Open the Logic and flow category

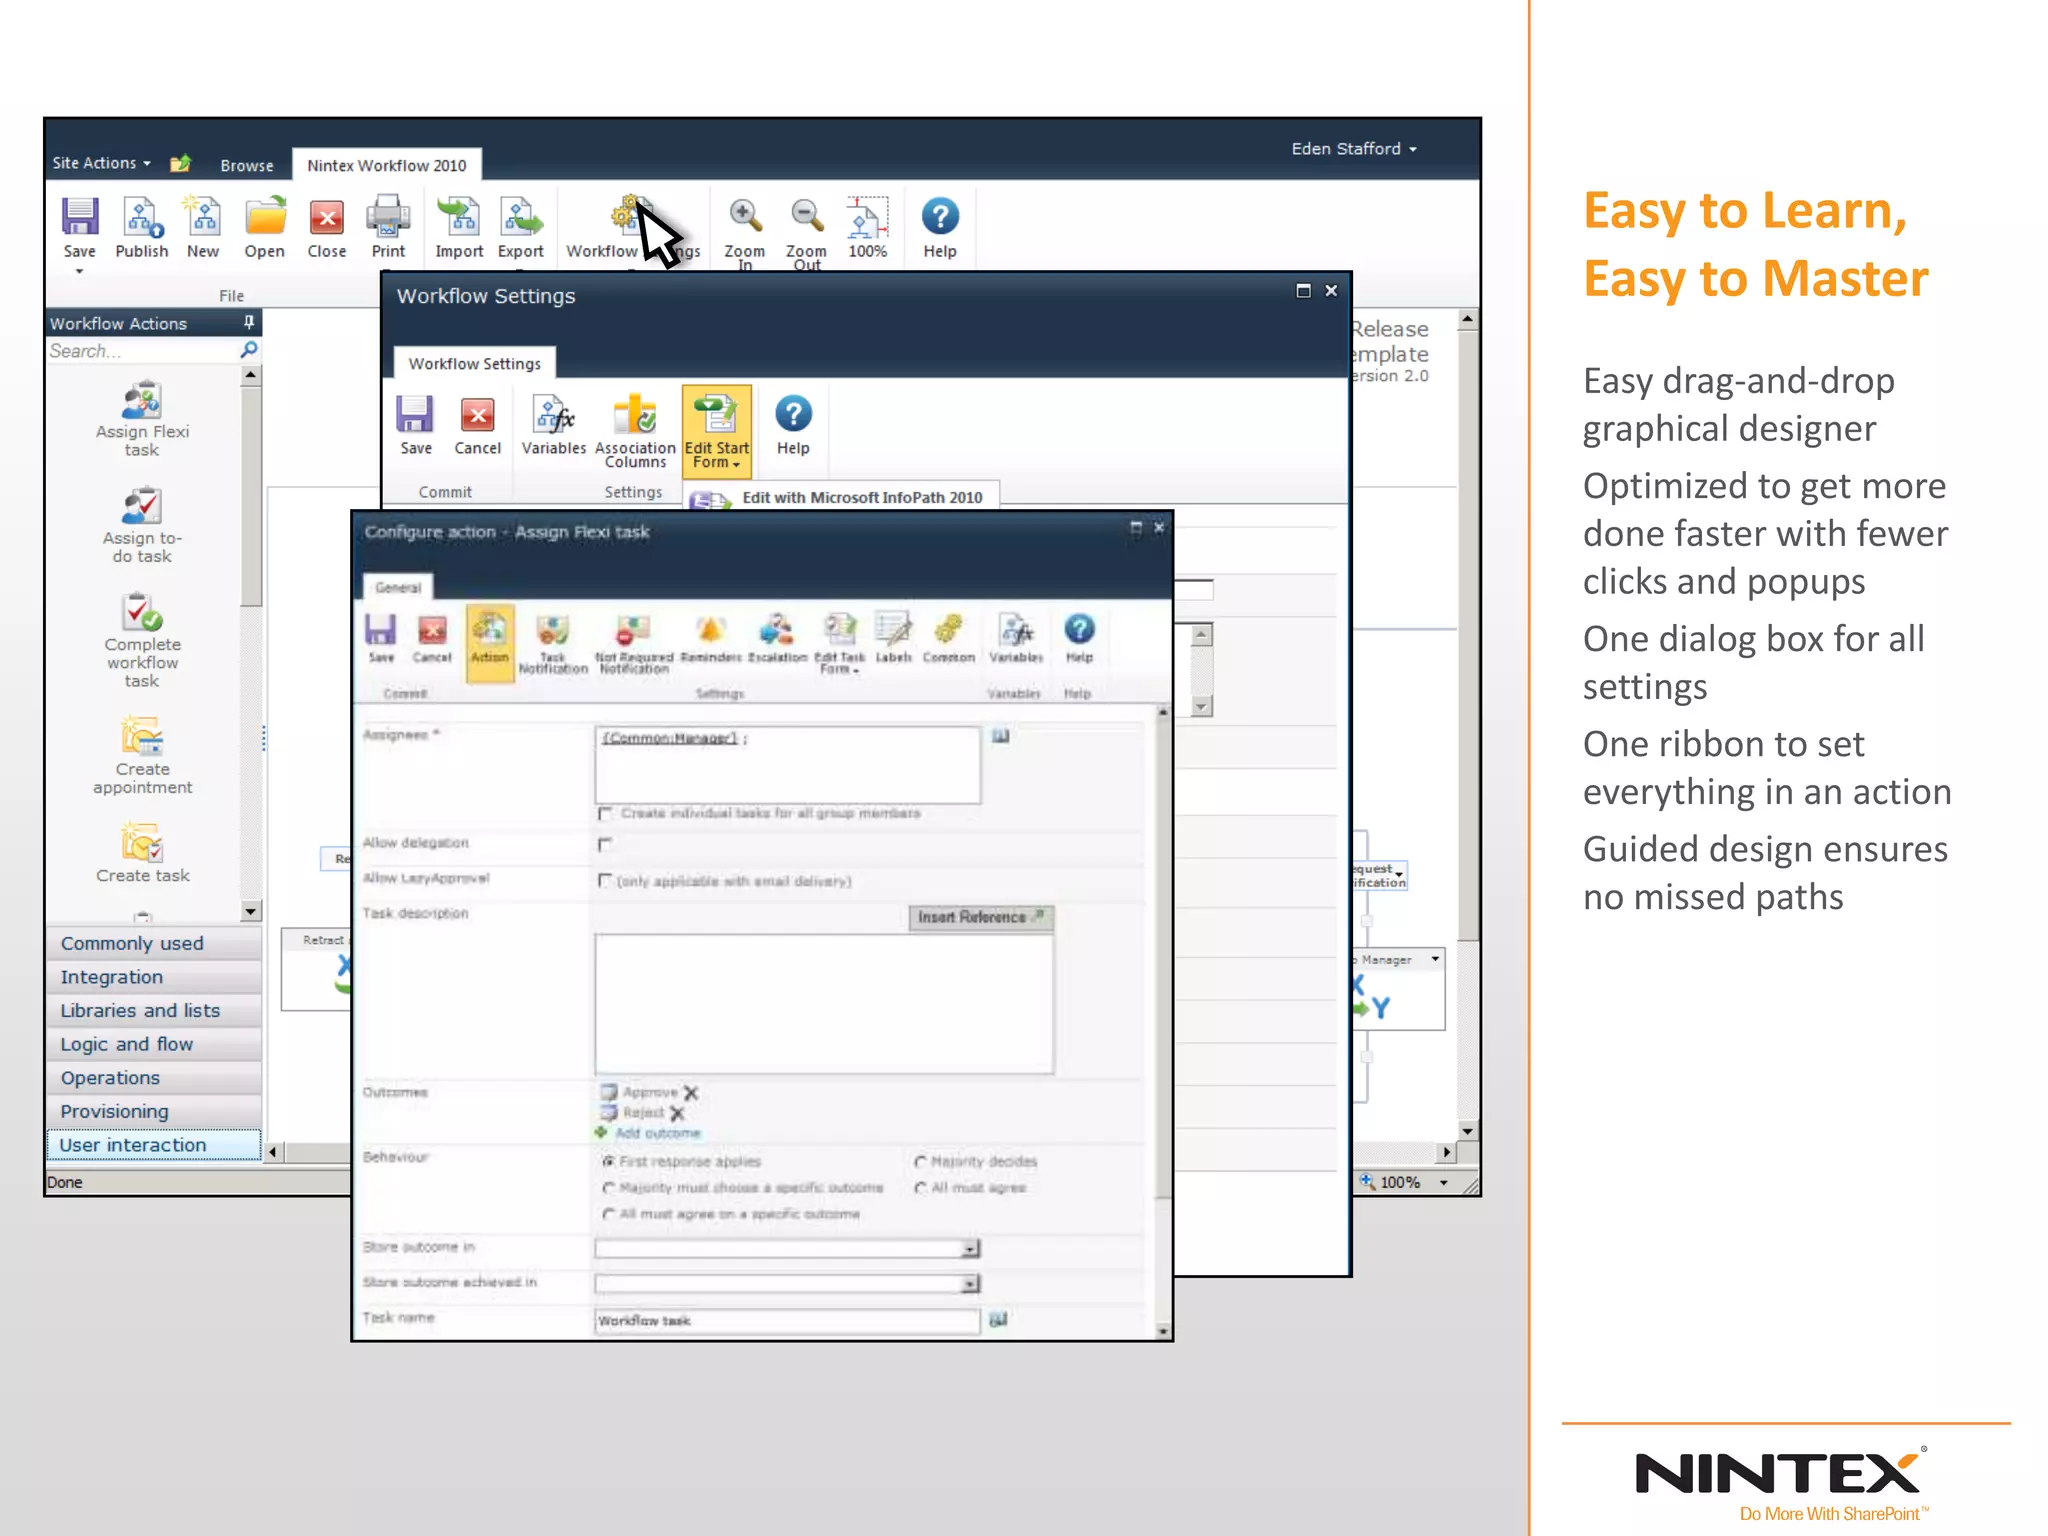154,1044
